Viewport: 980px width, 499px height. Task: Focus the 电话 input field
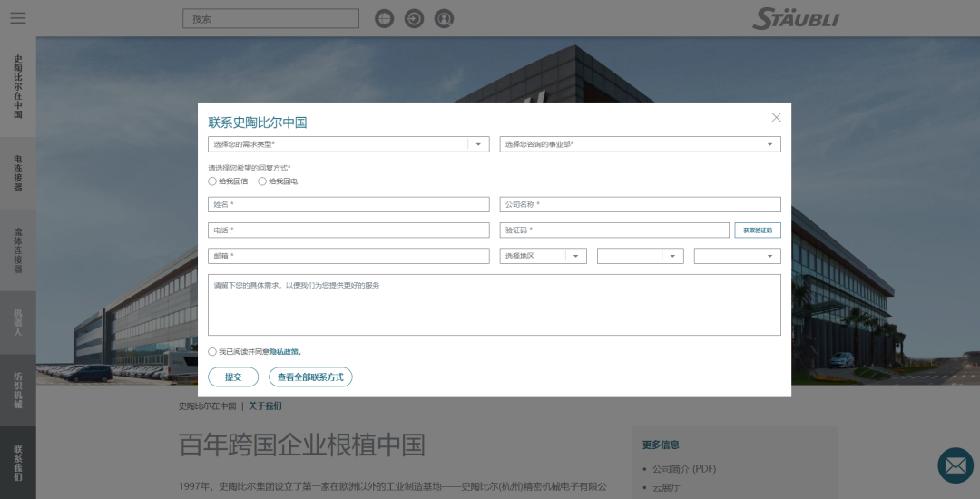349,230
